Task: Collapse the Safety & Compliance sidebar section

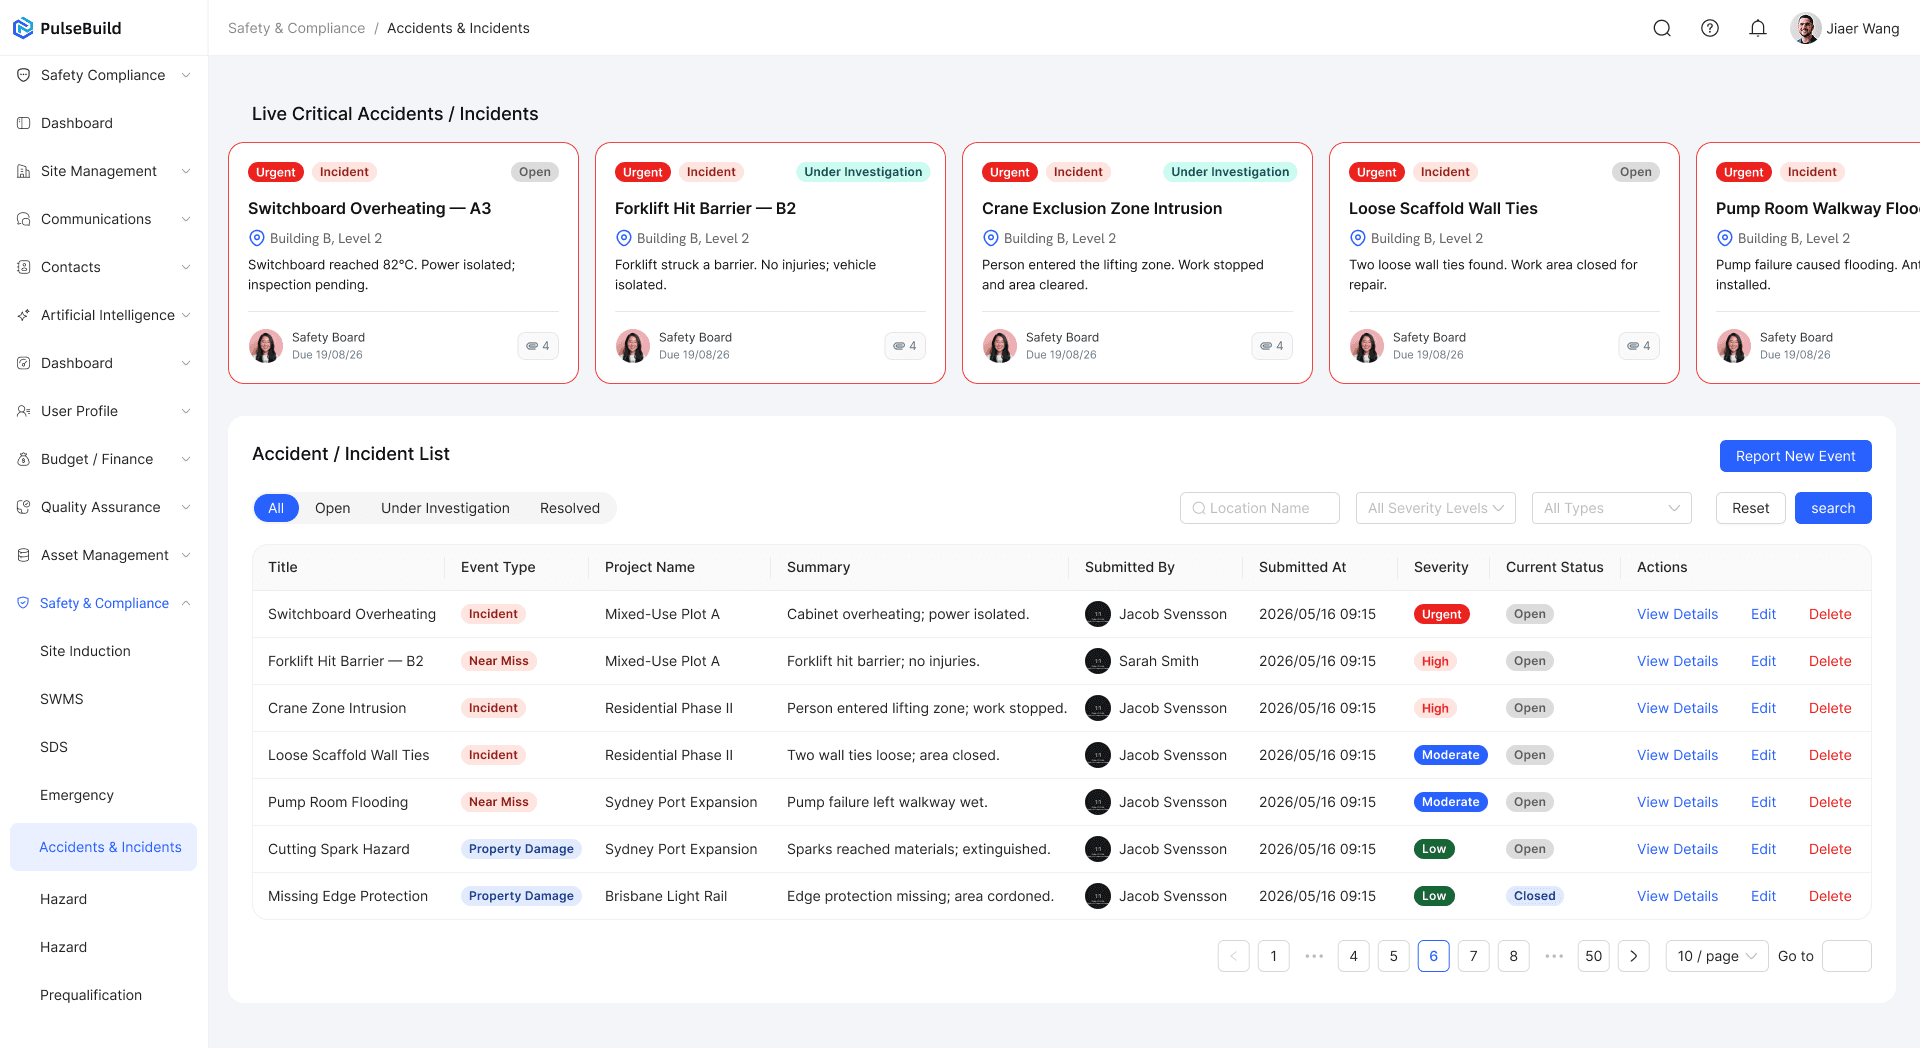Action: [x=186, y=603]
